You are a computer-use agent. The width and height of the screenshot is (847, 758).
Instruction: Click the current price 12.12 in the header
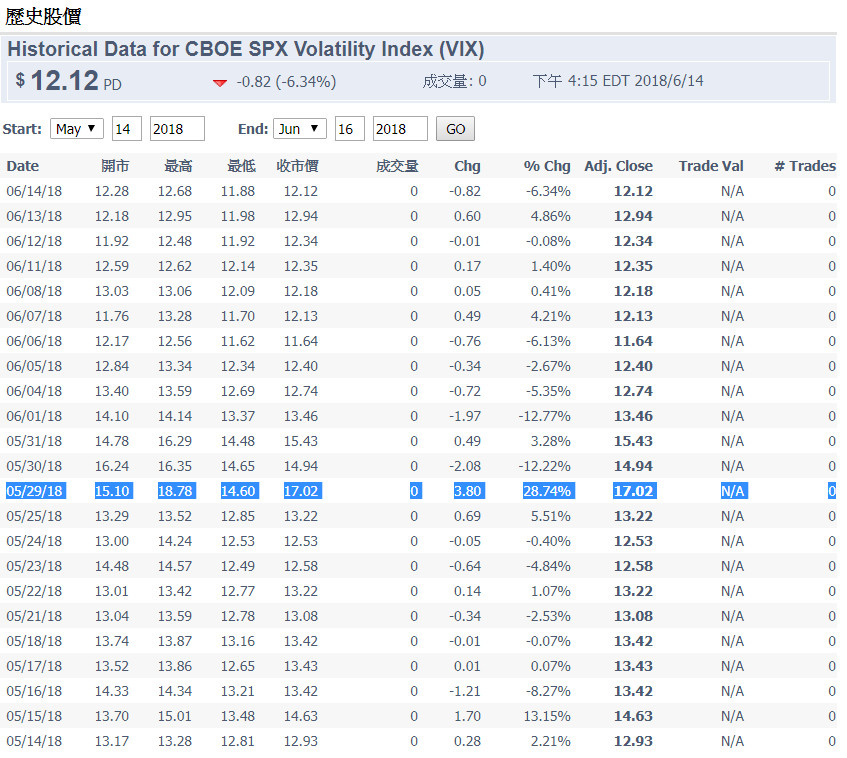click(64, 81)
